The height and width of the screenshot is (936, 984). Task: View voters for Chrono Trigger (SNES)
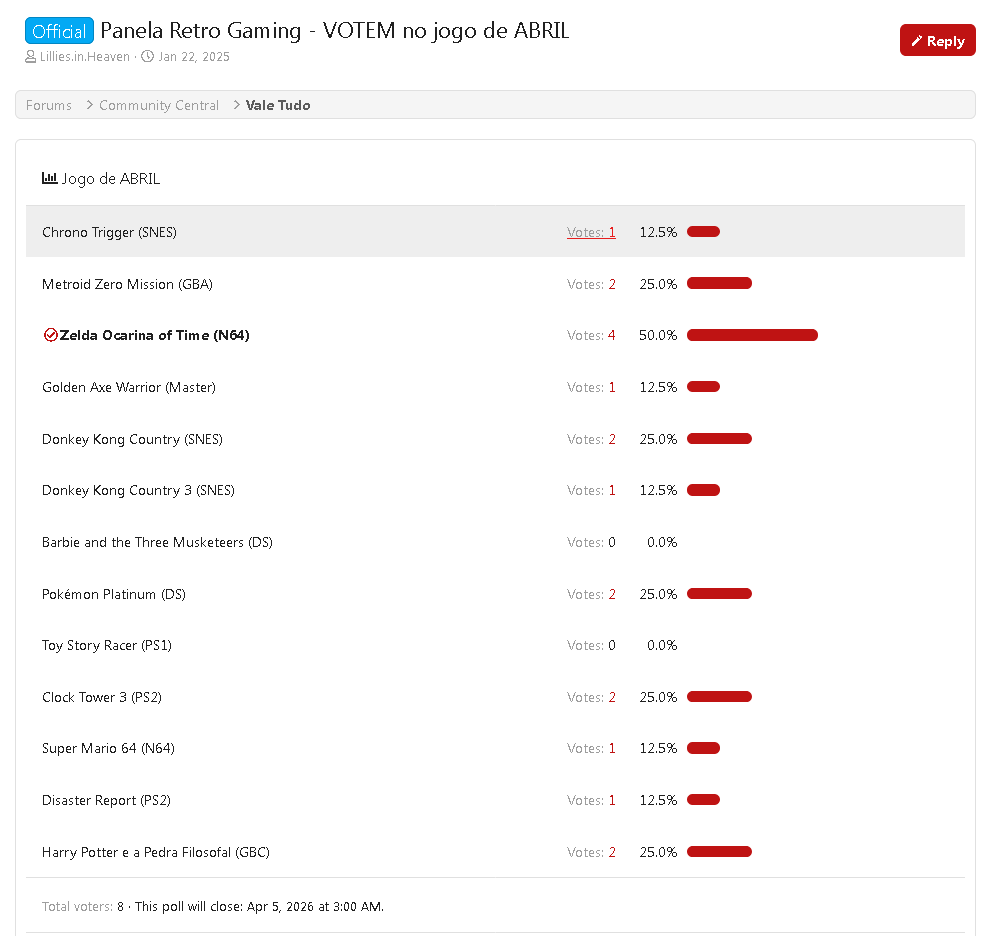pos(591,232)
